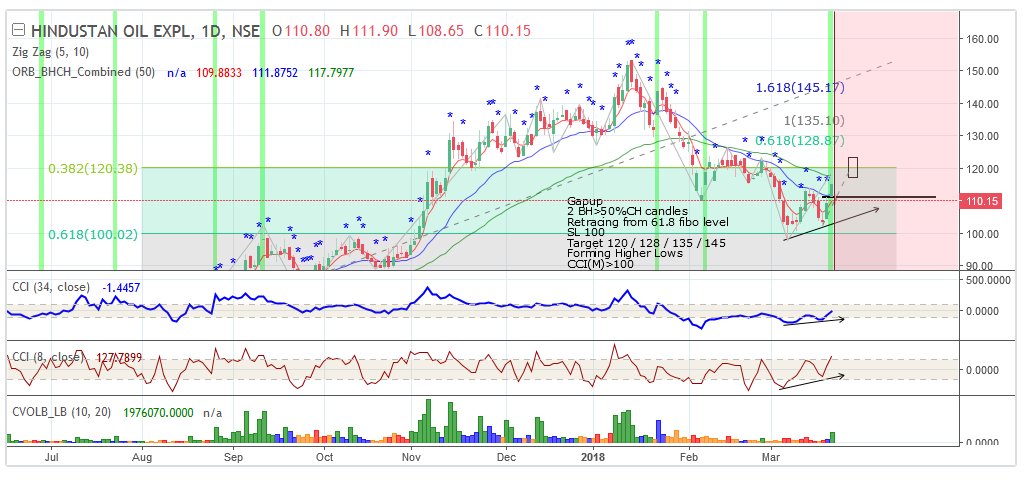Select the 0.618(128.87) extension label

[x=800, y=140]
